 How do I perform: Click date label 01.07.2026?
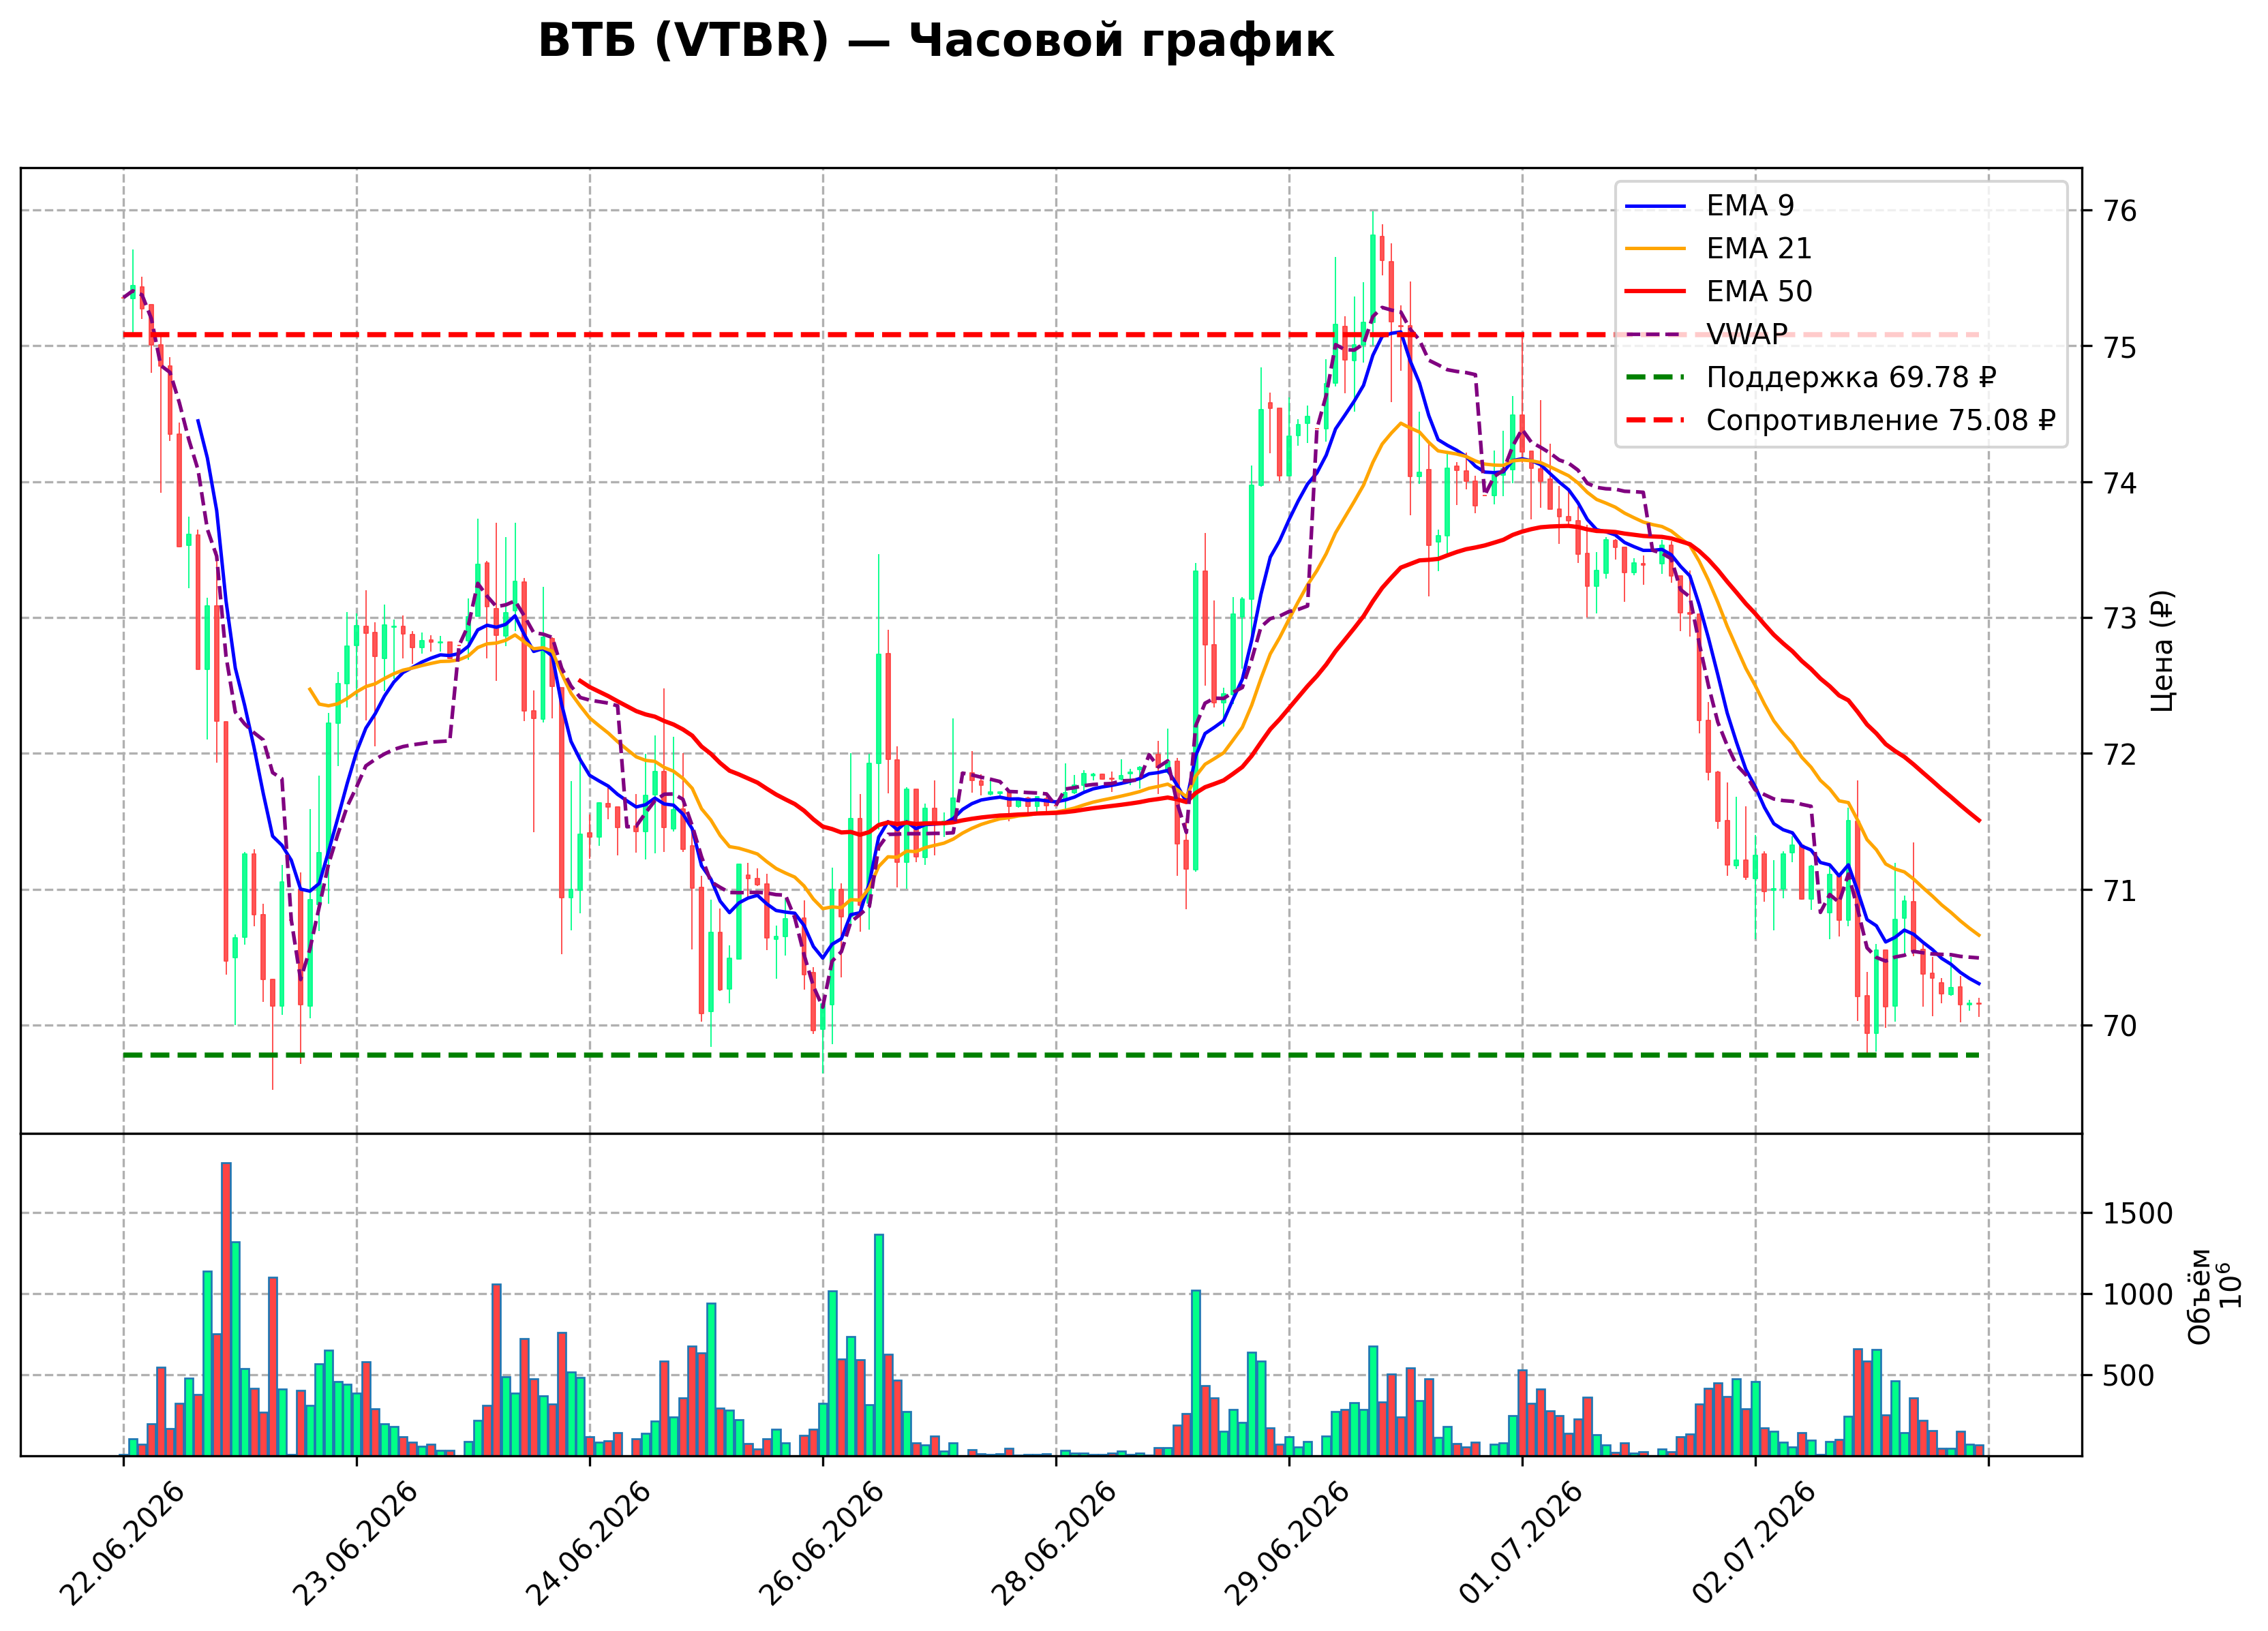[1522, 1543]
